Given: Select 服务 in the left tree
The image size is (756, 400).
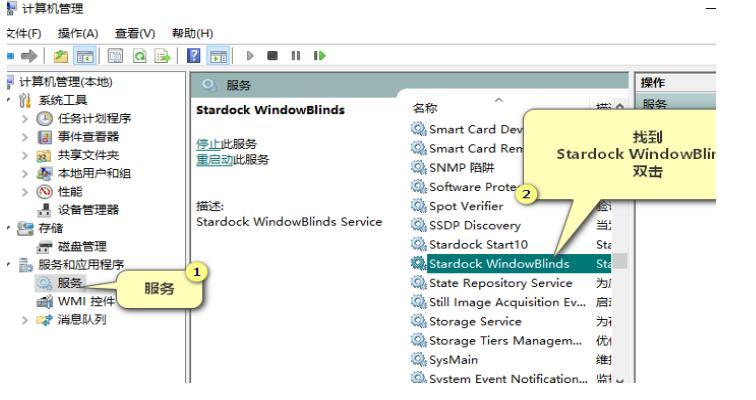Looking at the screenshot, I should click(x=69, y=283).
